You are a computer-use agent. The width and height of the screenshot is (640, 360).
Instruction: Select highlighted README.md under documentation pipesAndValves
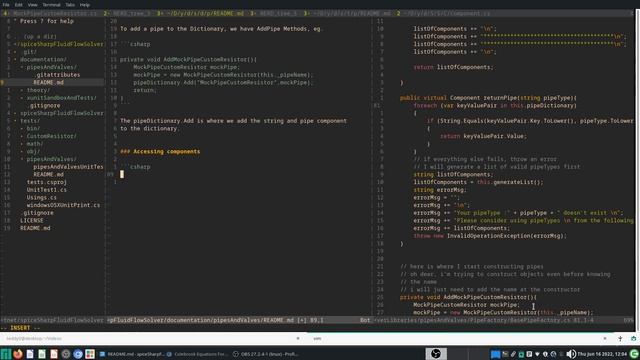coord(49,82)
